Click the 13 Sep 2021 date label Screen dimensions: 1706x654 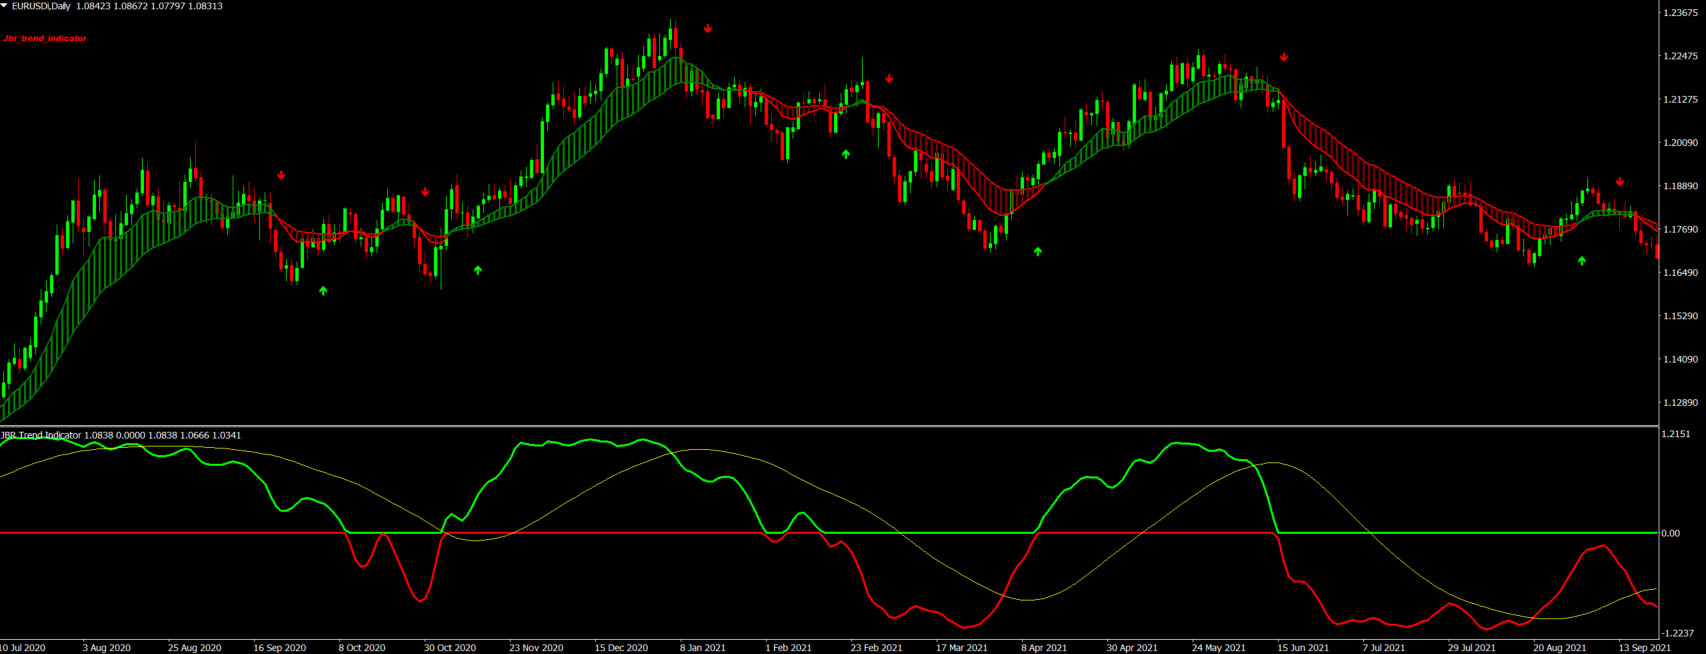(x=1645, y=648)
